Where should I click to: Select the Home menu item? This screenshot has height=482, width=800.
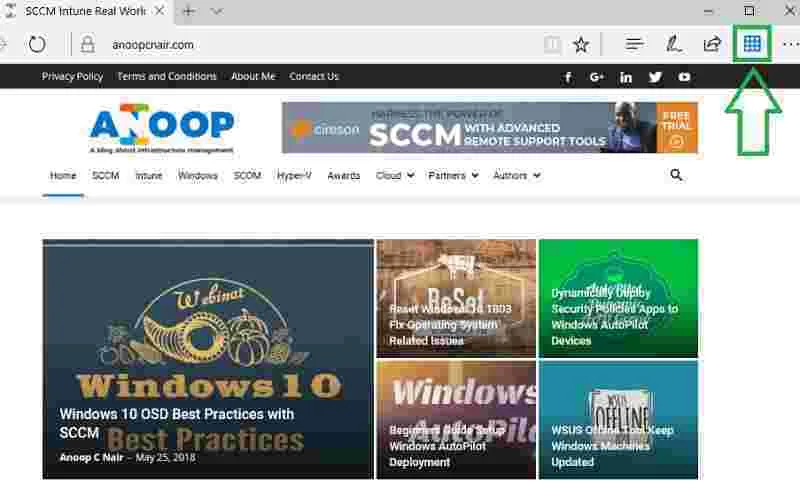(63, 175)
